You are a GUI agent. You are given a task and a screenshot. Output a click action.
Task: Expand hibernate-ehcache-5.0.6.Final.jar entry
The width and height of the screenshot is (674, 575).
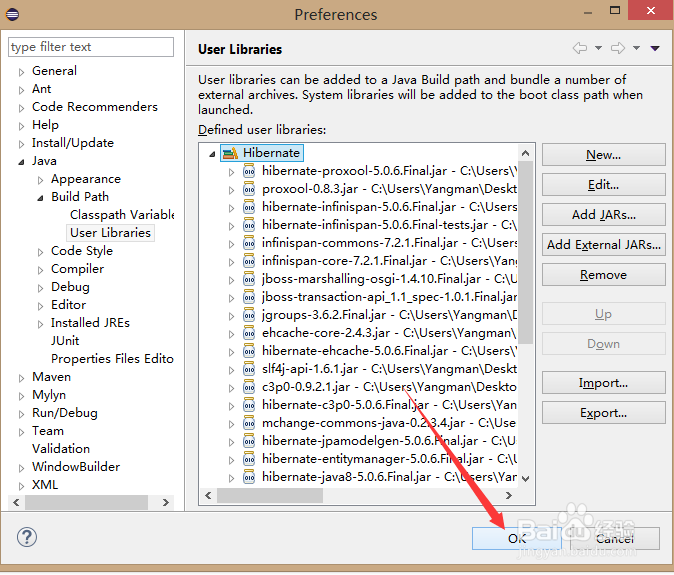click(x=232, y=352)
